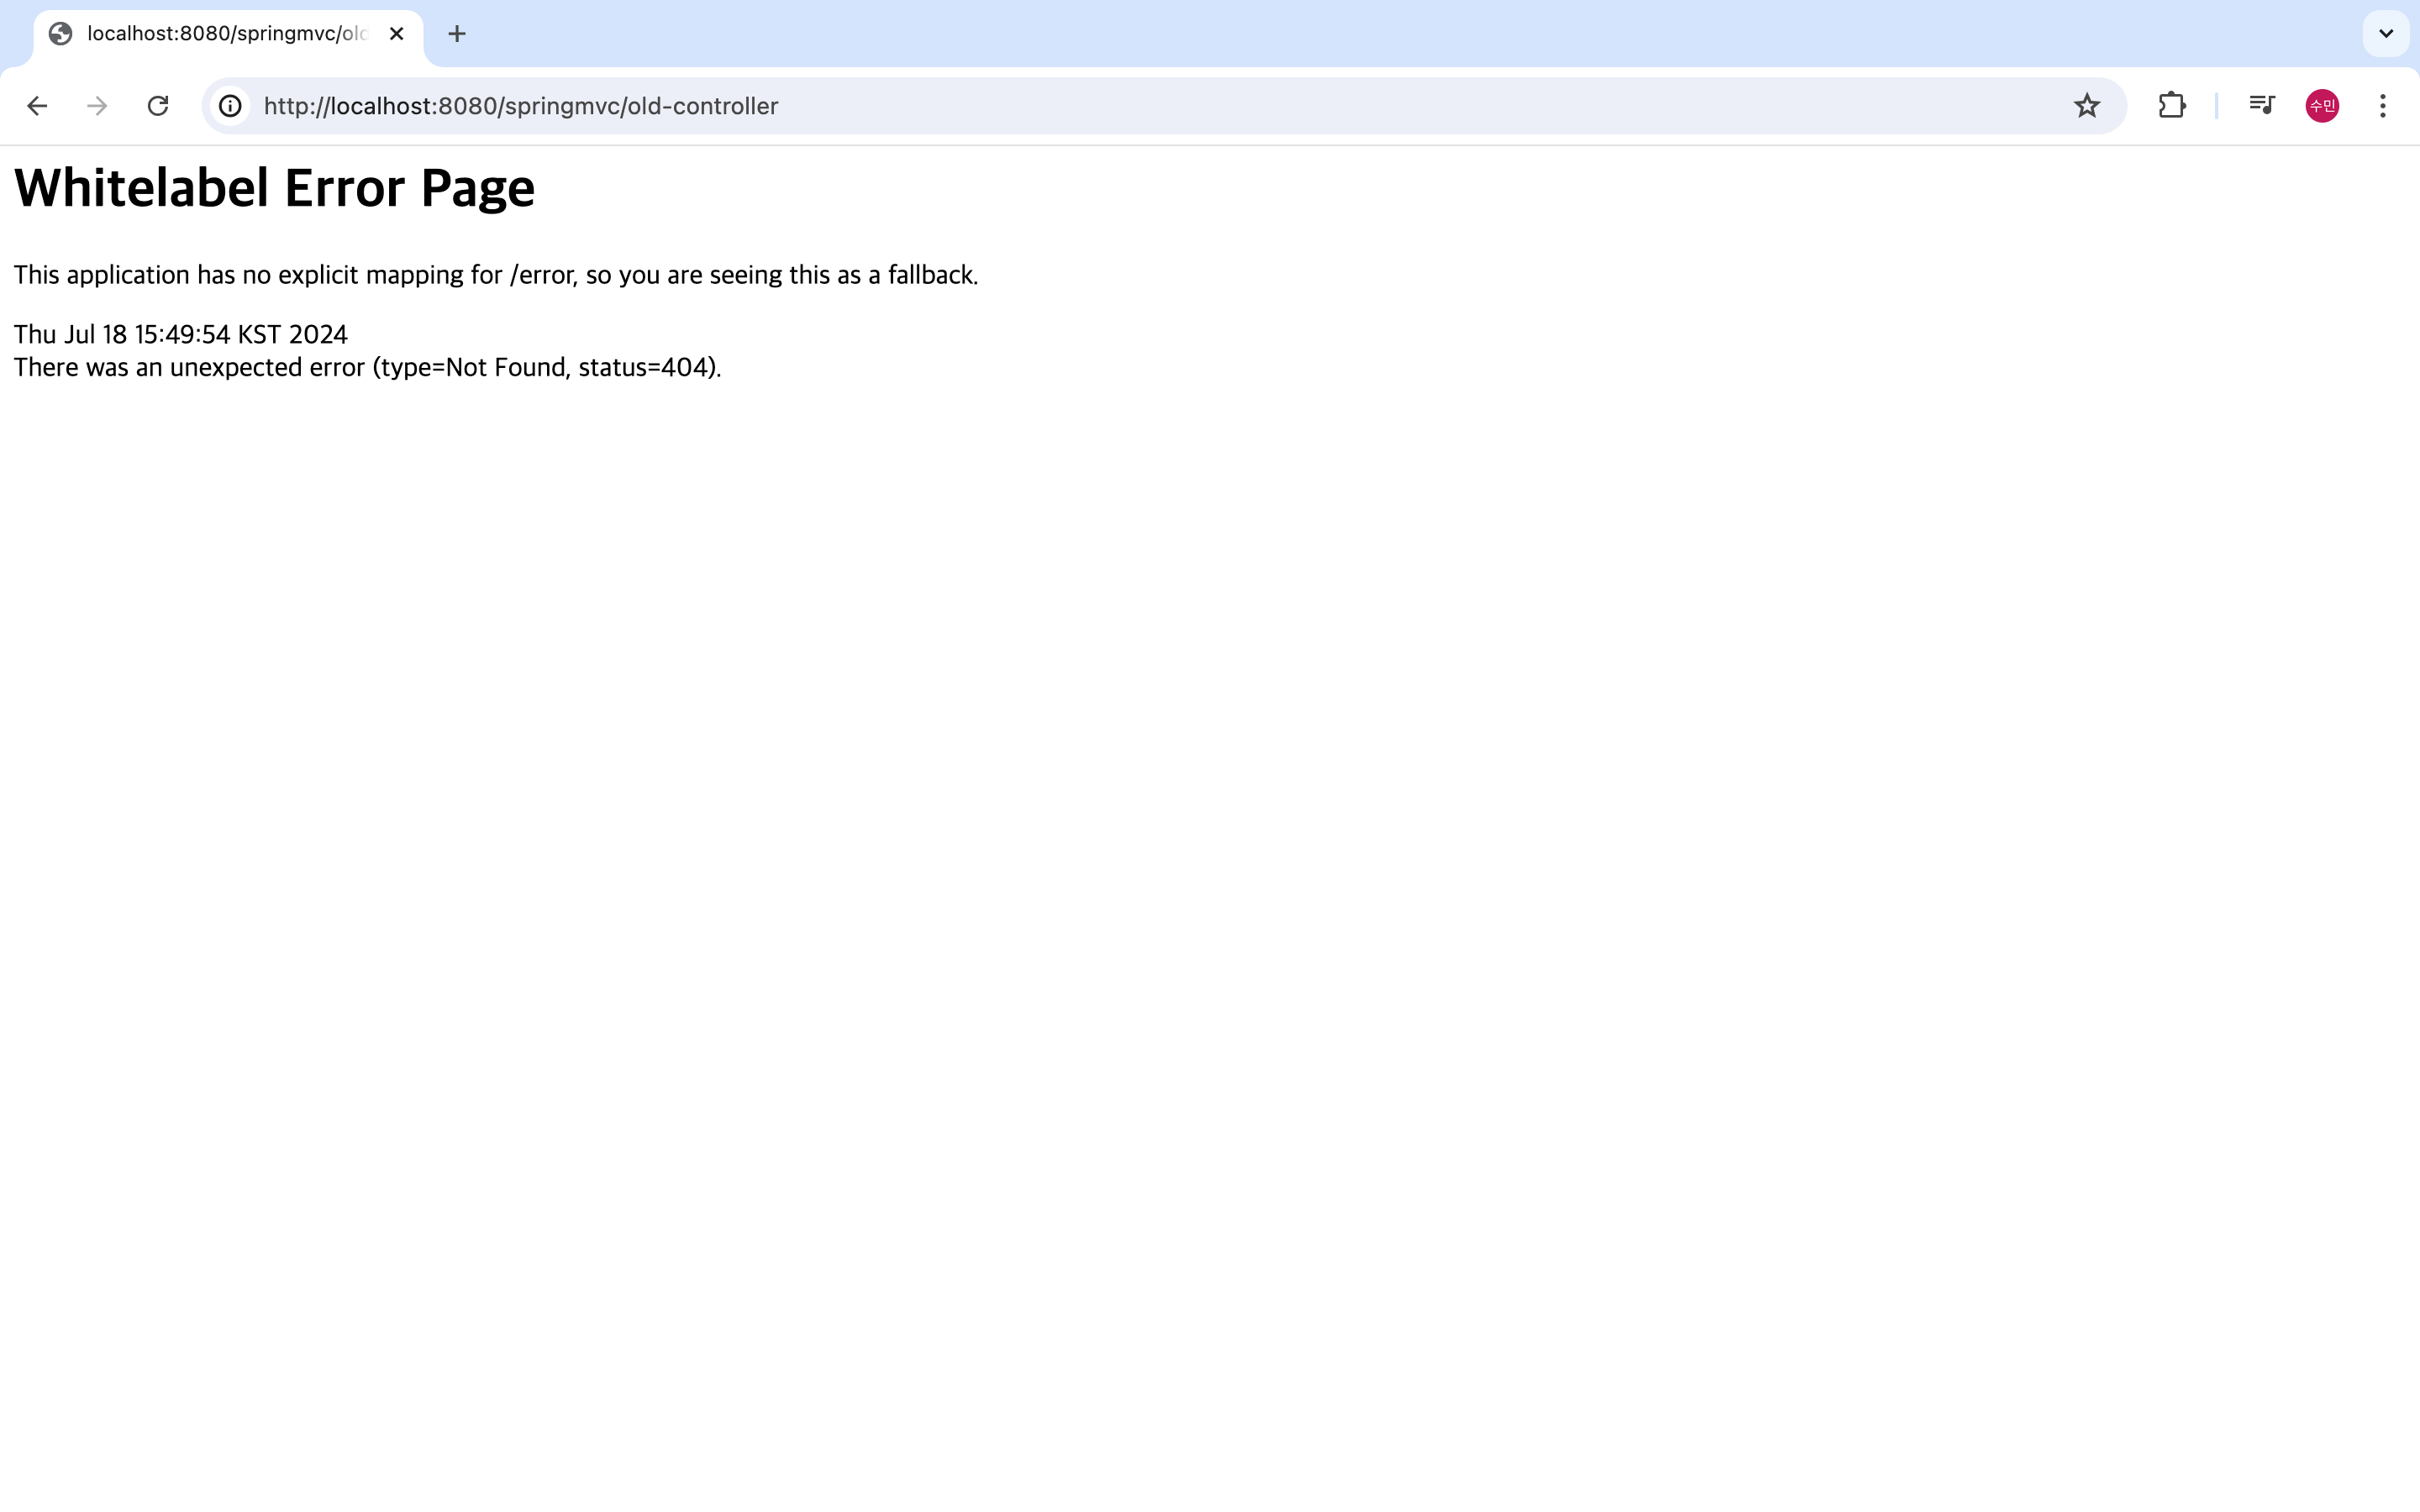Open Chrome's three-dot menu
The width and height of the screenshot is (2420, 1512).
coord(2382,106)
